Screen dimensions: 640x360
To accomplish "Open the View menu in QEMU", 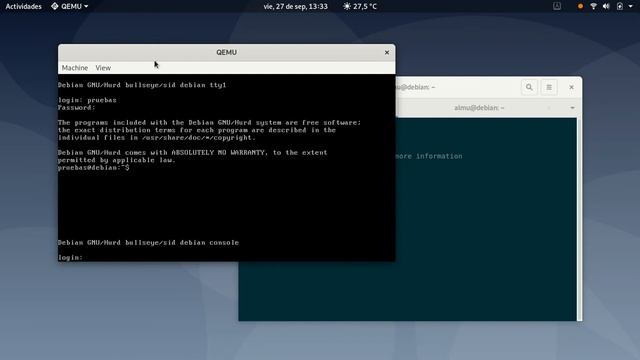I will point(103,68).
